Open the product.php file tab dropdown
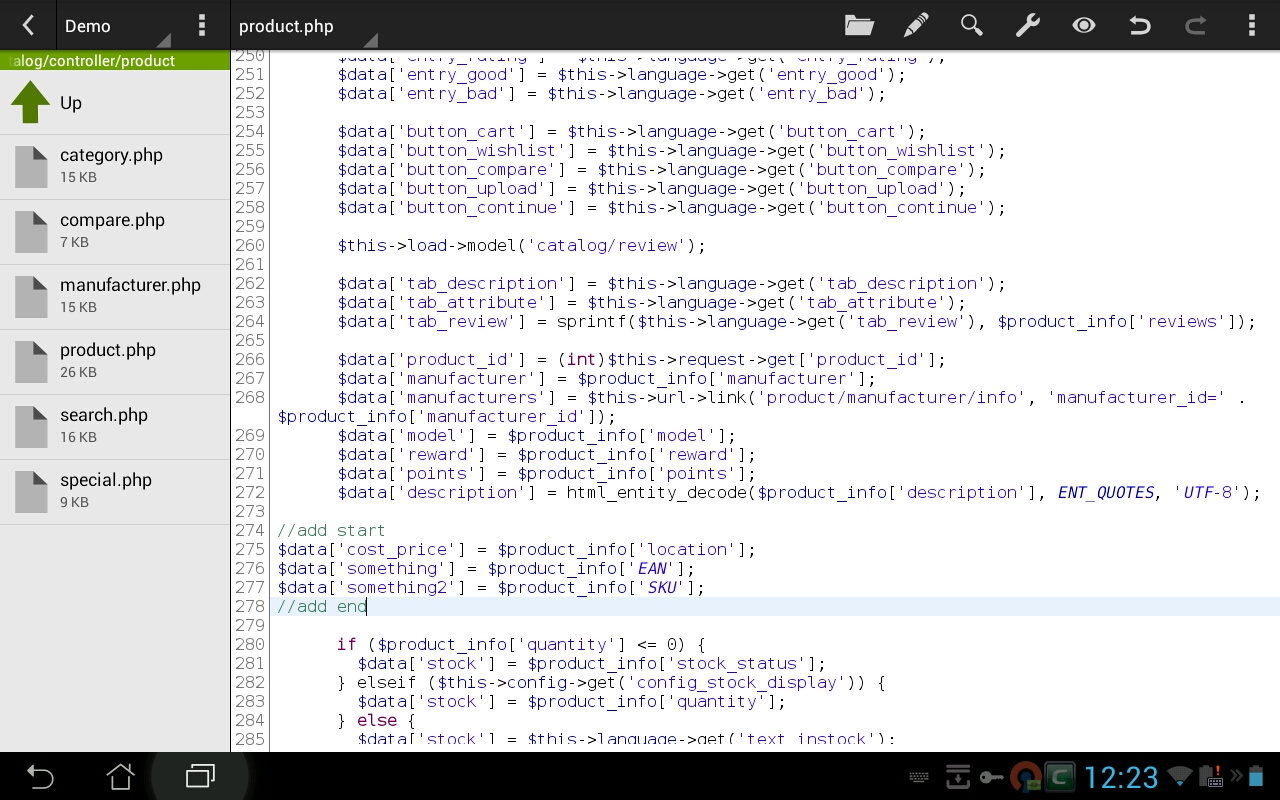Viewport: 1280px width, 800px height. tap(308, 26)
